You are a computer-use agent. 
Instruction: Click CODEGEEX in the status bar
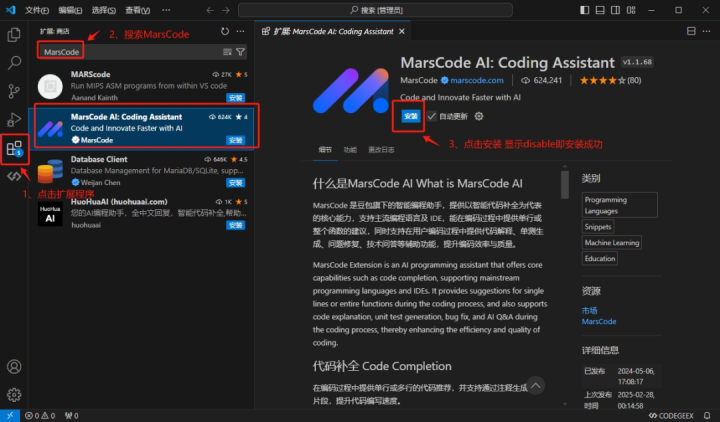click(671, 416)
